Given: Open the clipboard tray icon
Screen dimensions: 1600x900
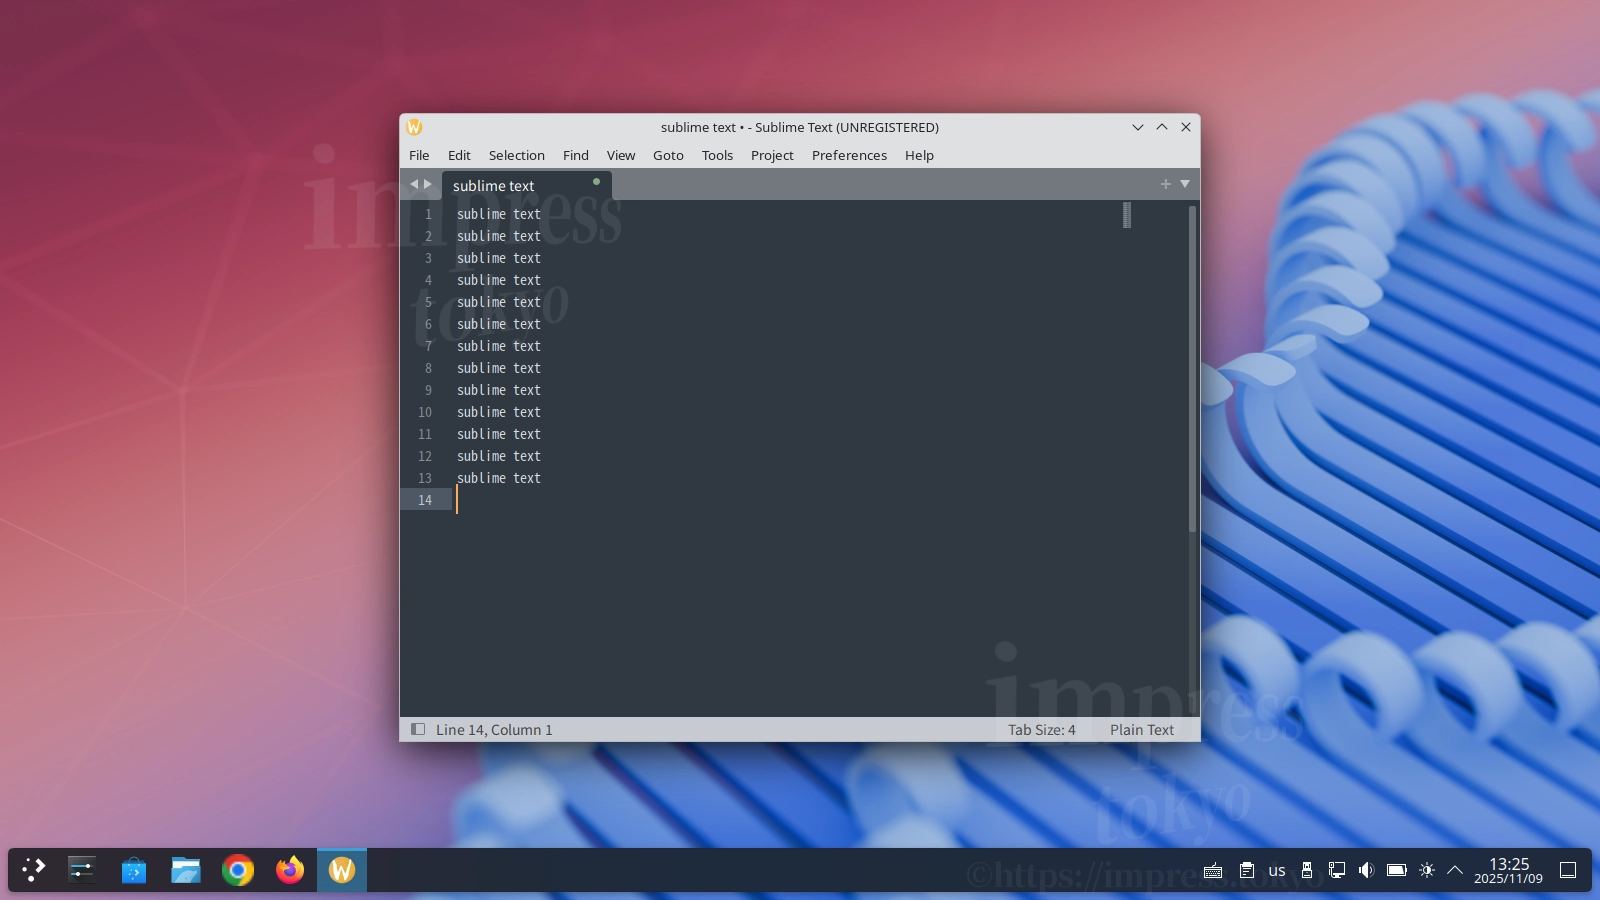Looking at the screenshot, I should pyautogui.click(x=1246, y=870).
